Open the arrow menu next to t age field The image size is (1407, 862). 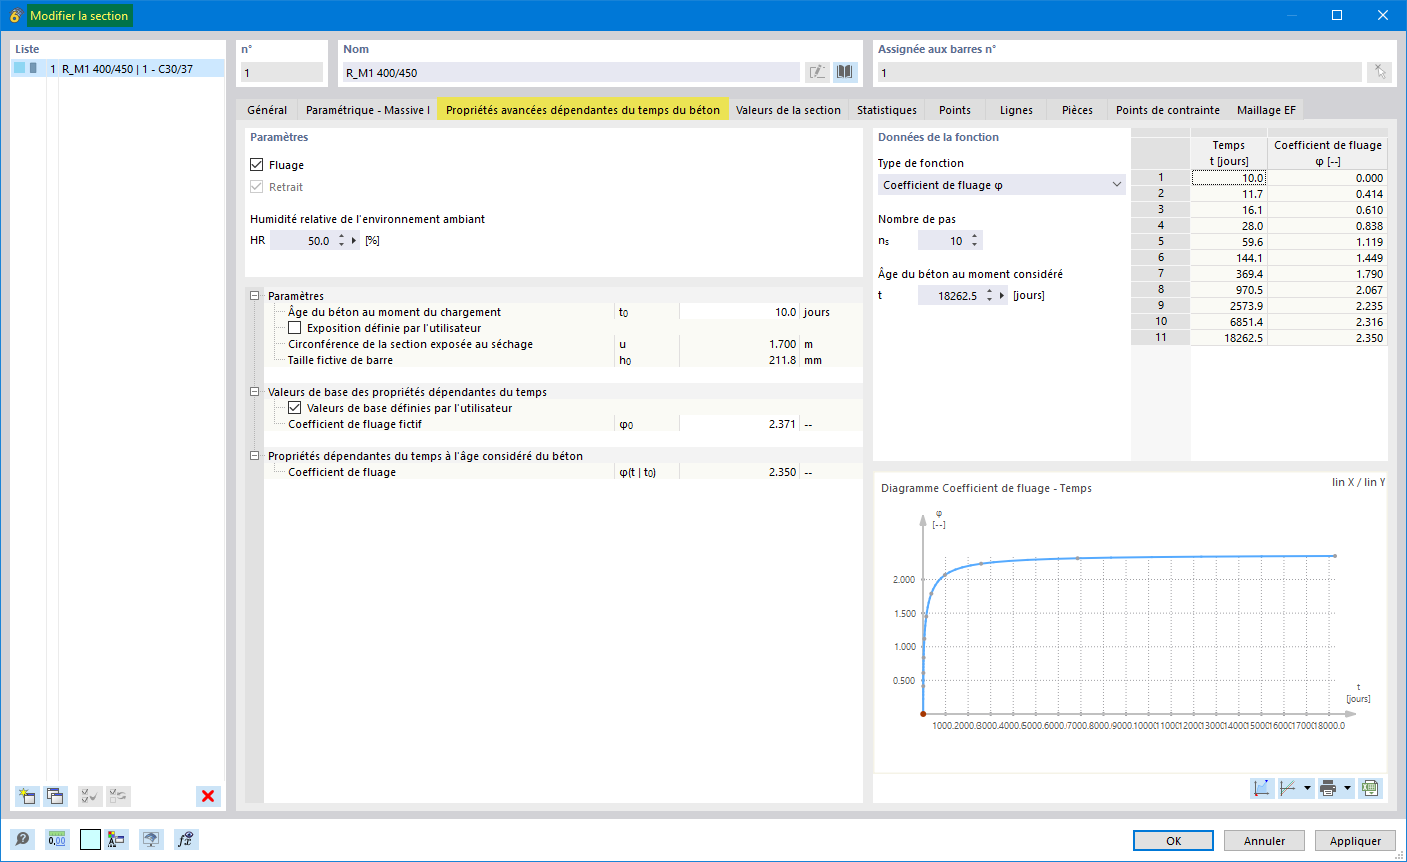(x=1002, y=296)
